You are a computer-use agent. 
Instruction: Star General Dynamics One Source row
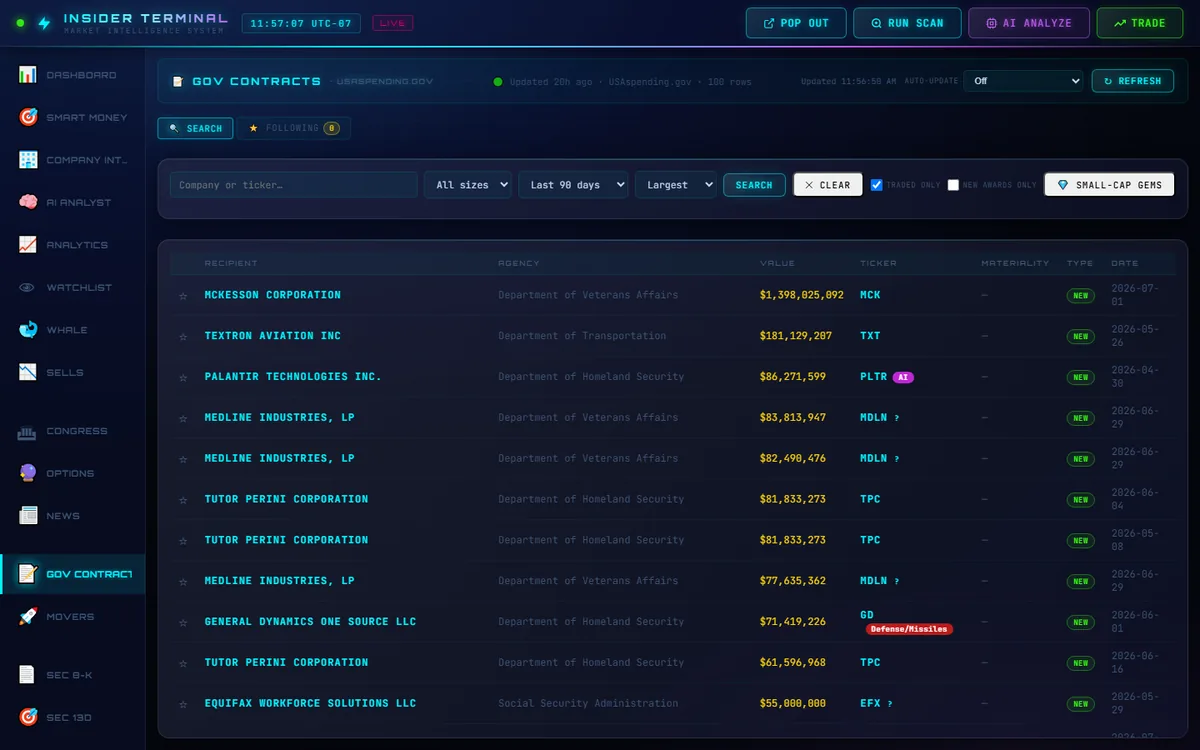[x=183, y=623]
